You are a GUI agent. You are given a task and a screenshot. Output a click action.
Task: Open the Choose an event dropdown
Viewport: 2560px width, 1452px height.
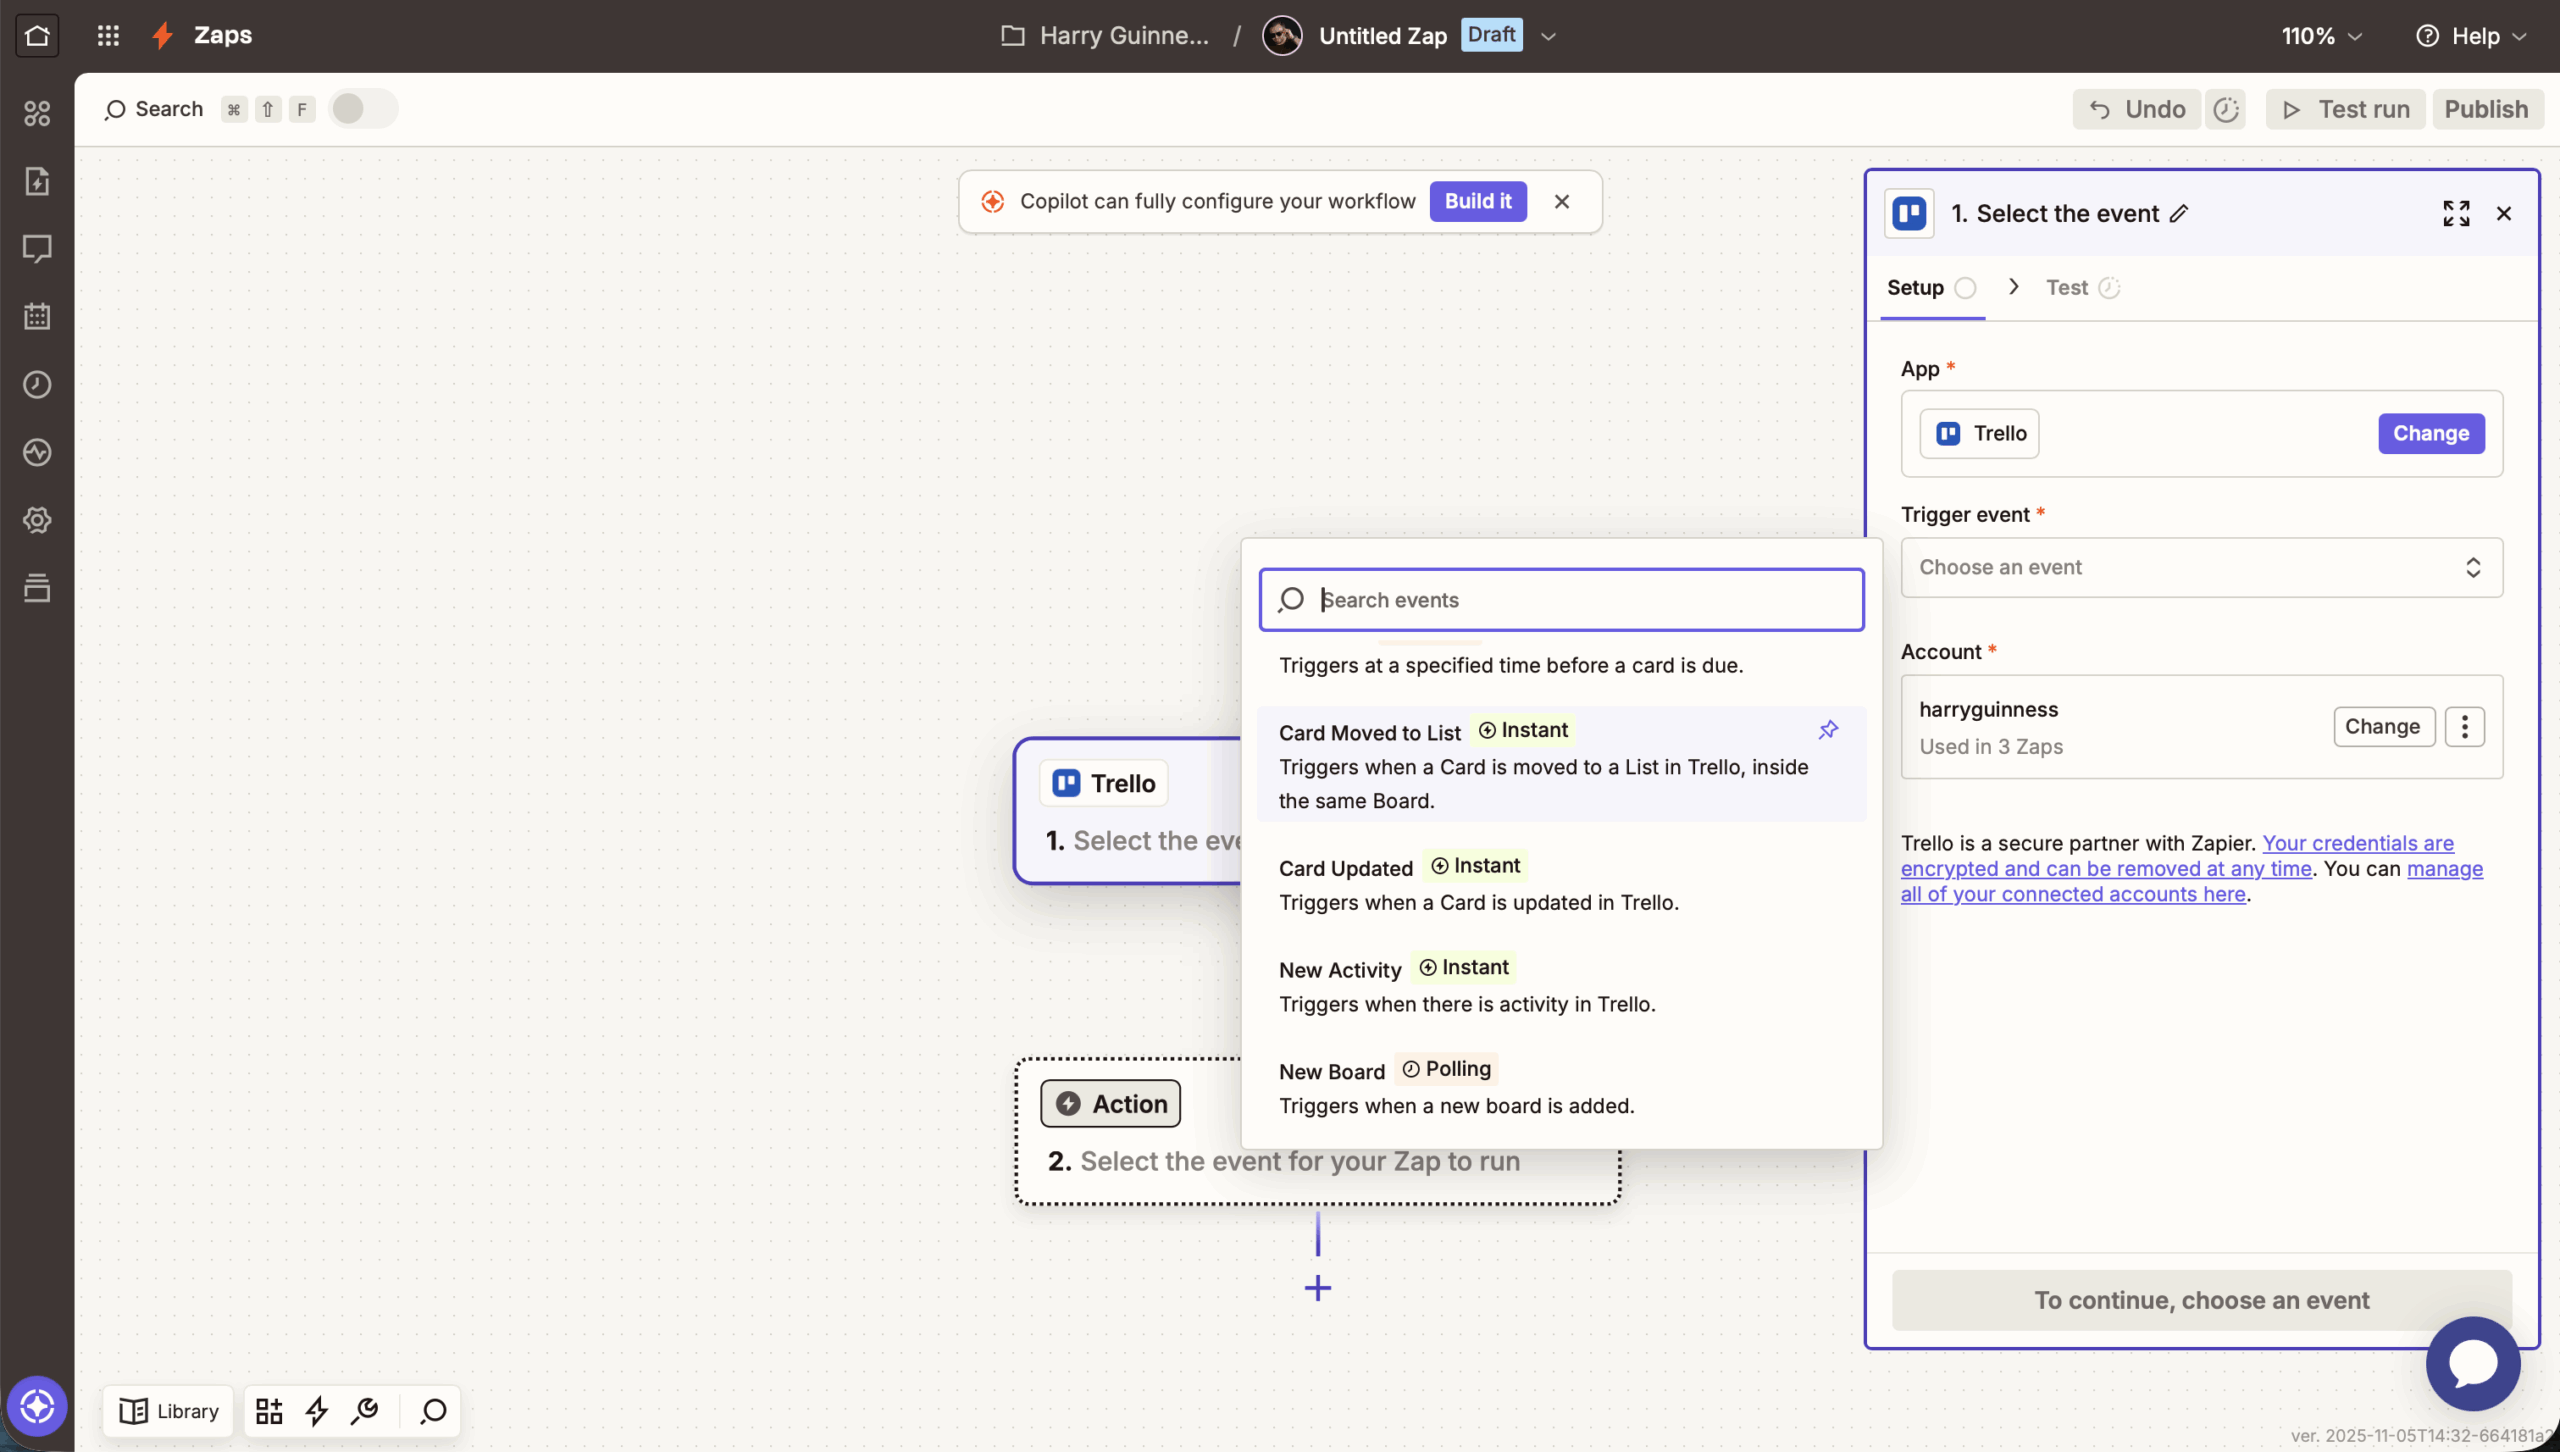point(2200,567)
